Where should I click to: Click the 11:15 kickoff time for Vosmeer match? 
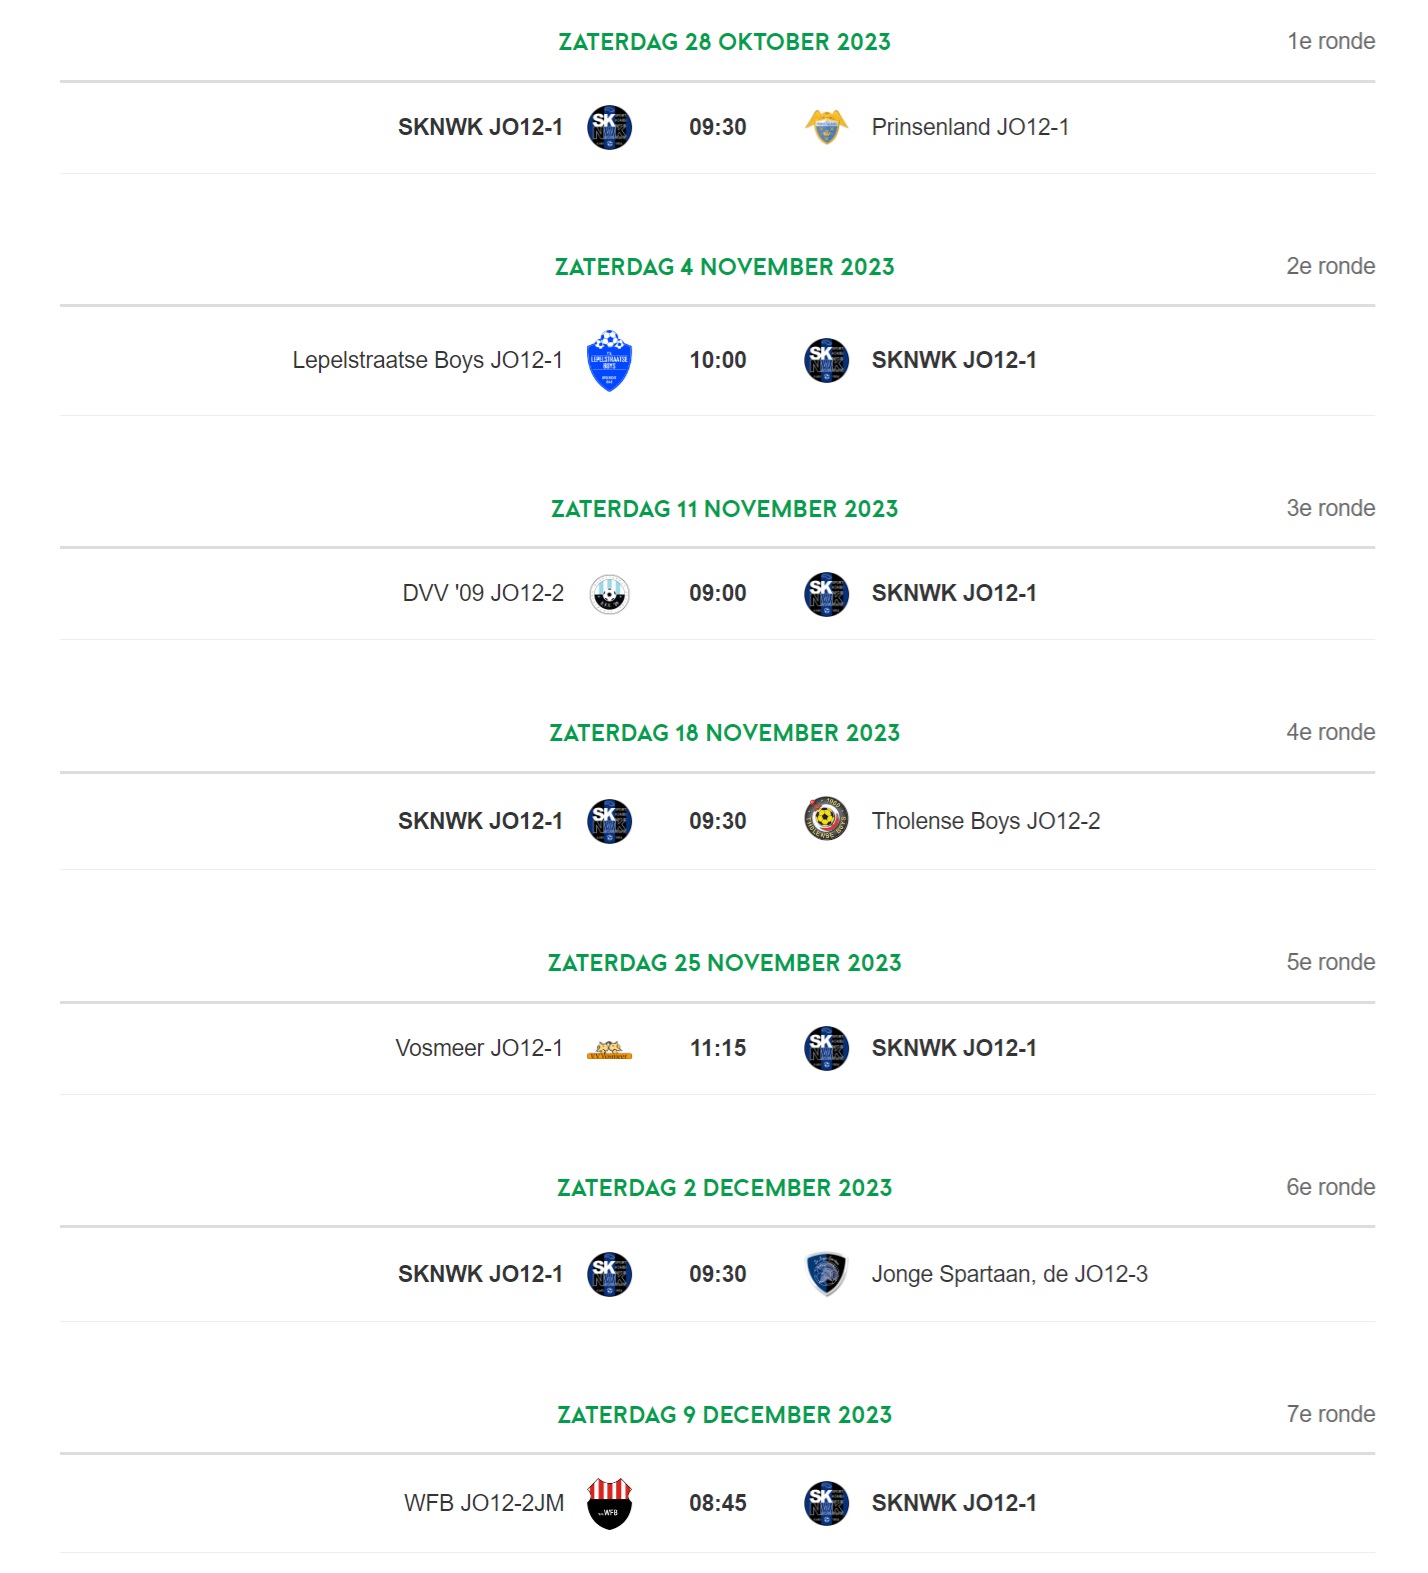(x=718, y=1048)
